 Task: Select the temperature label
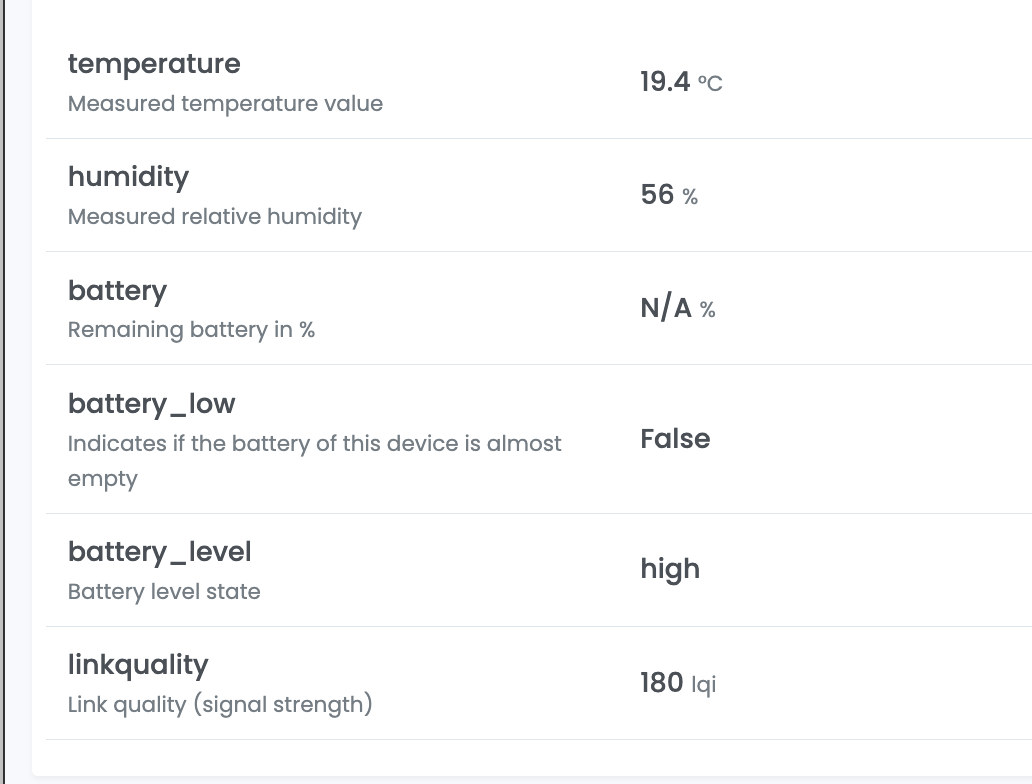154,65
